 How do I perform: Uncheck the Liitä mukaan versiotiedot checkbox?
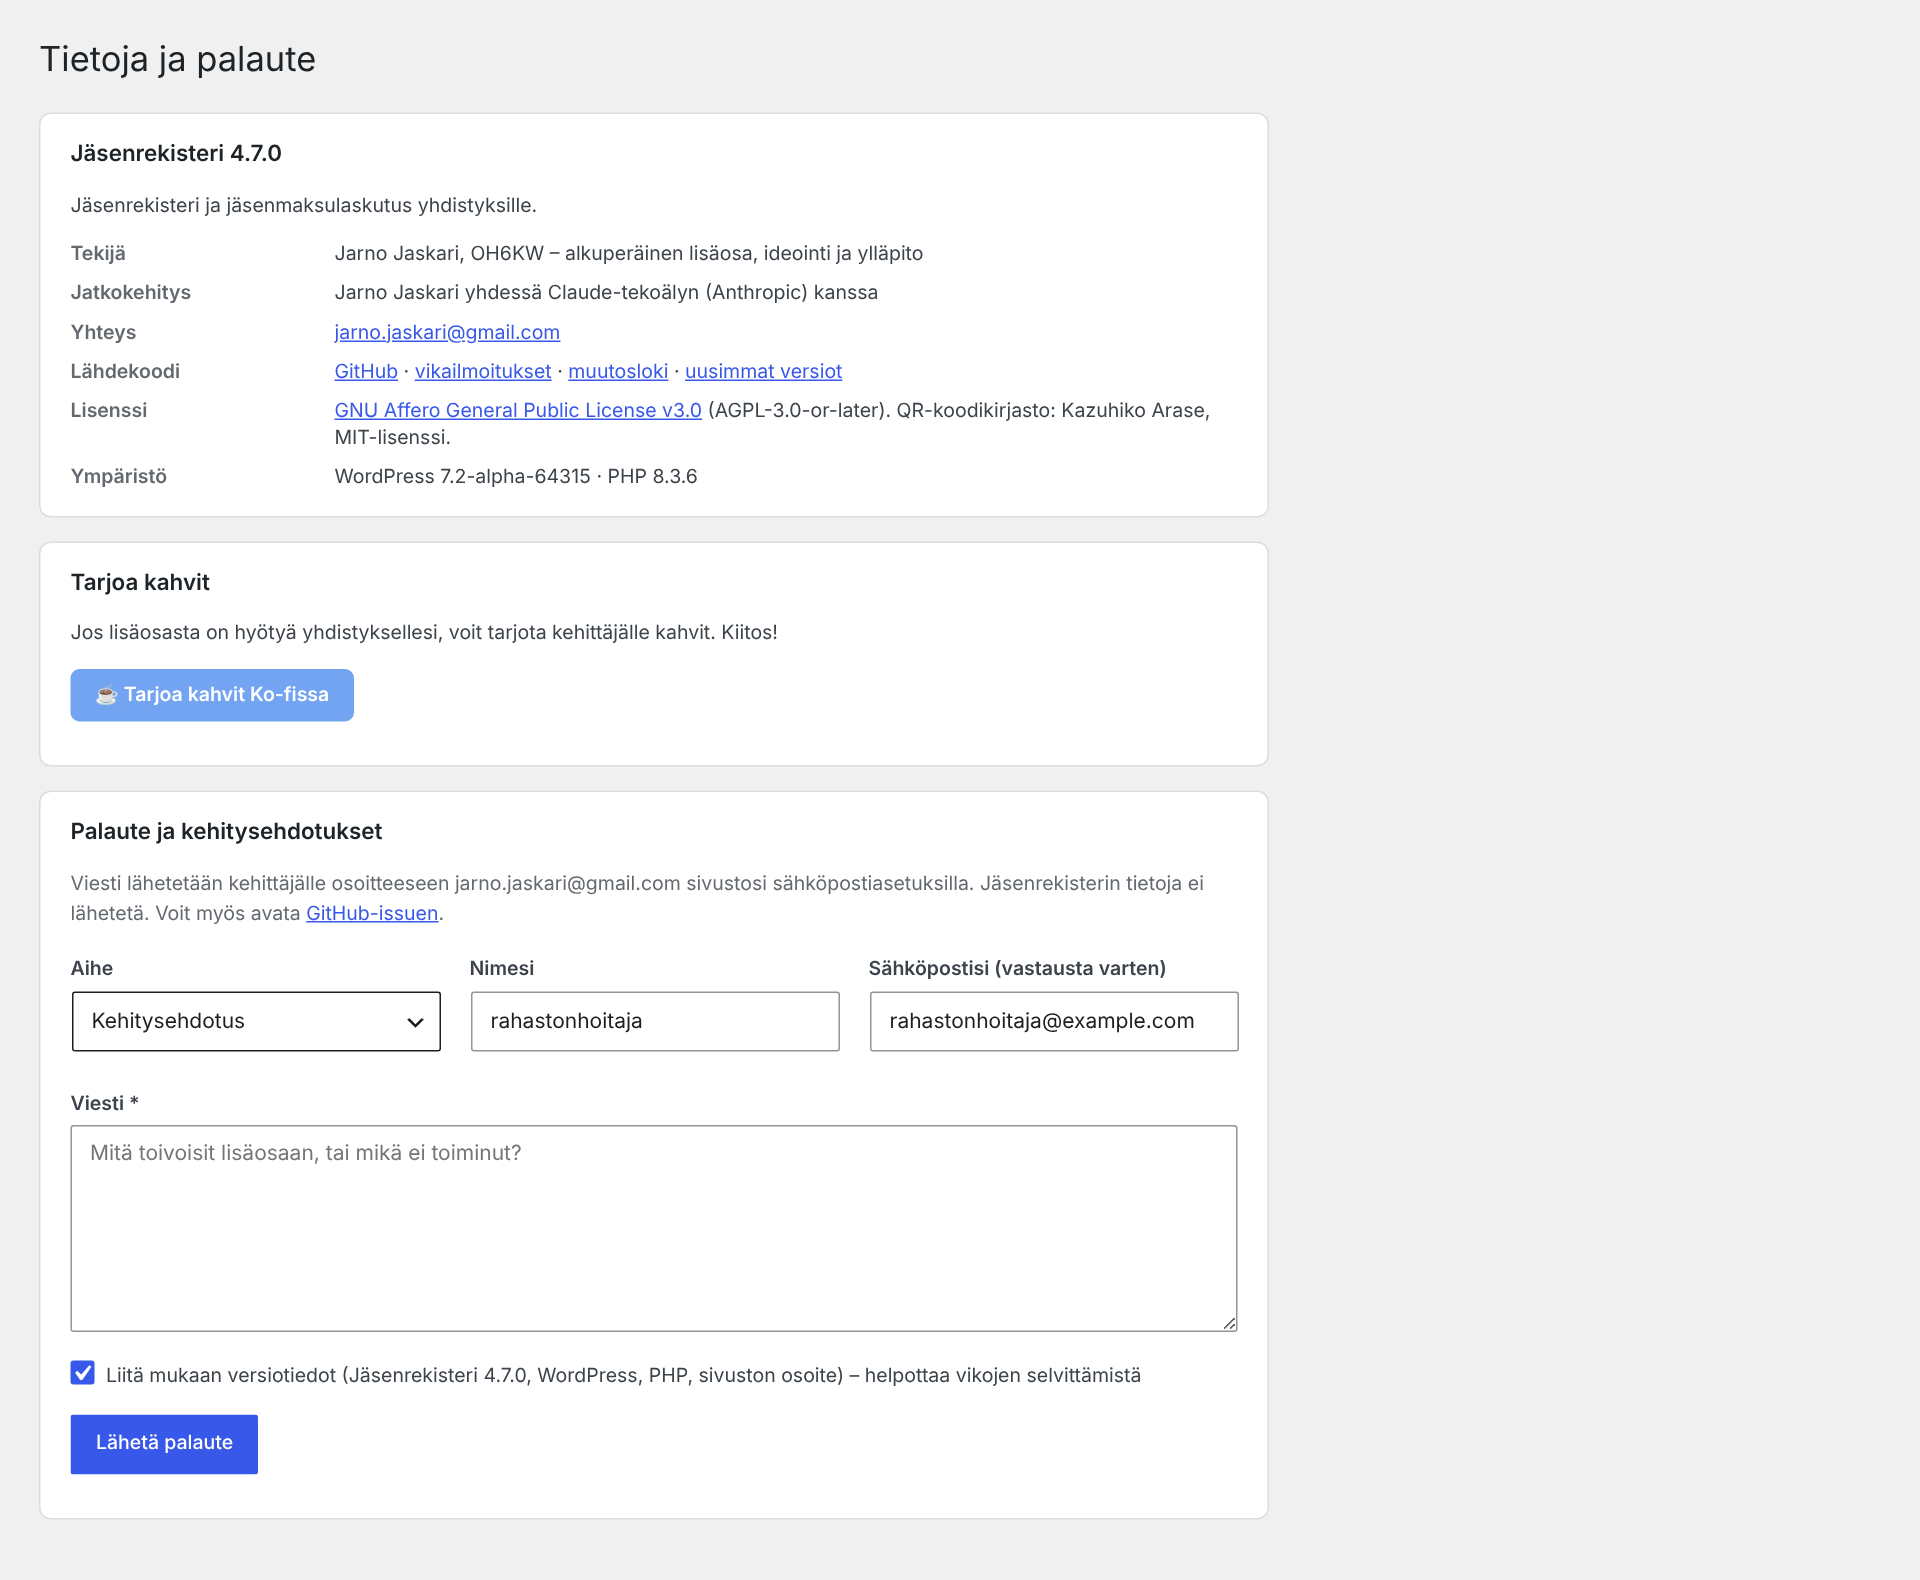83,1373
